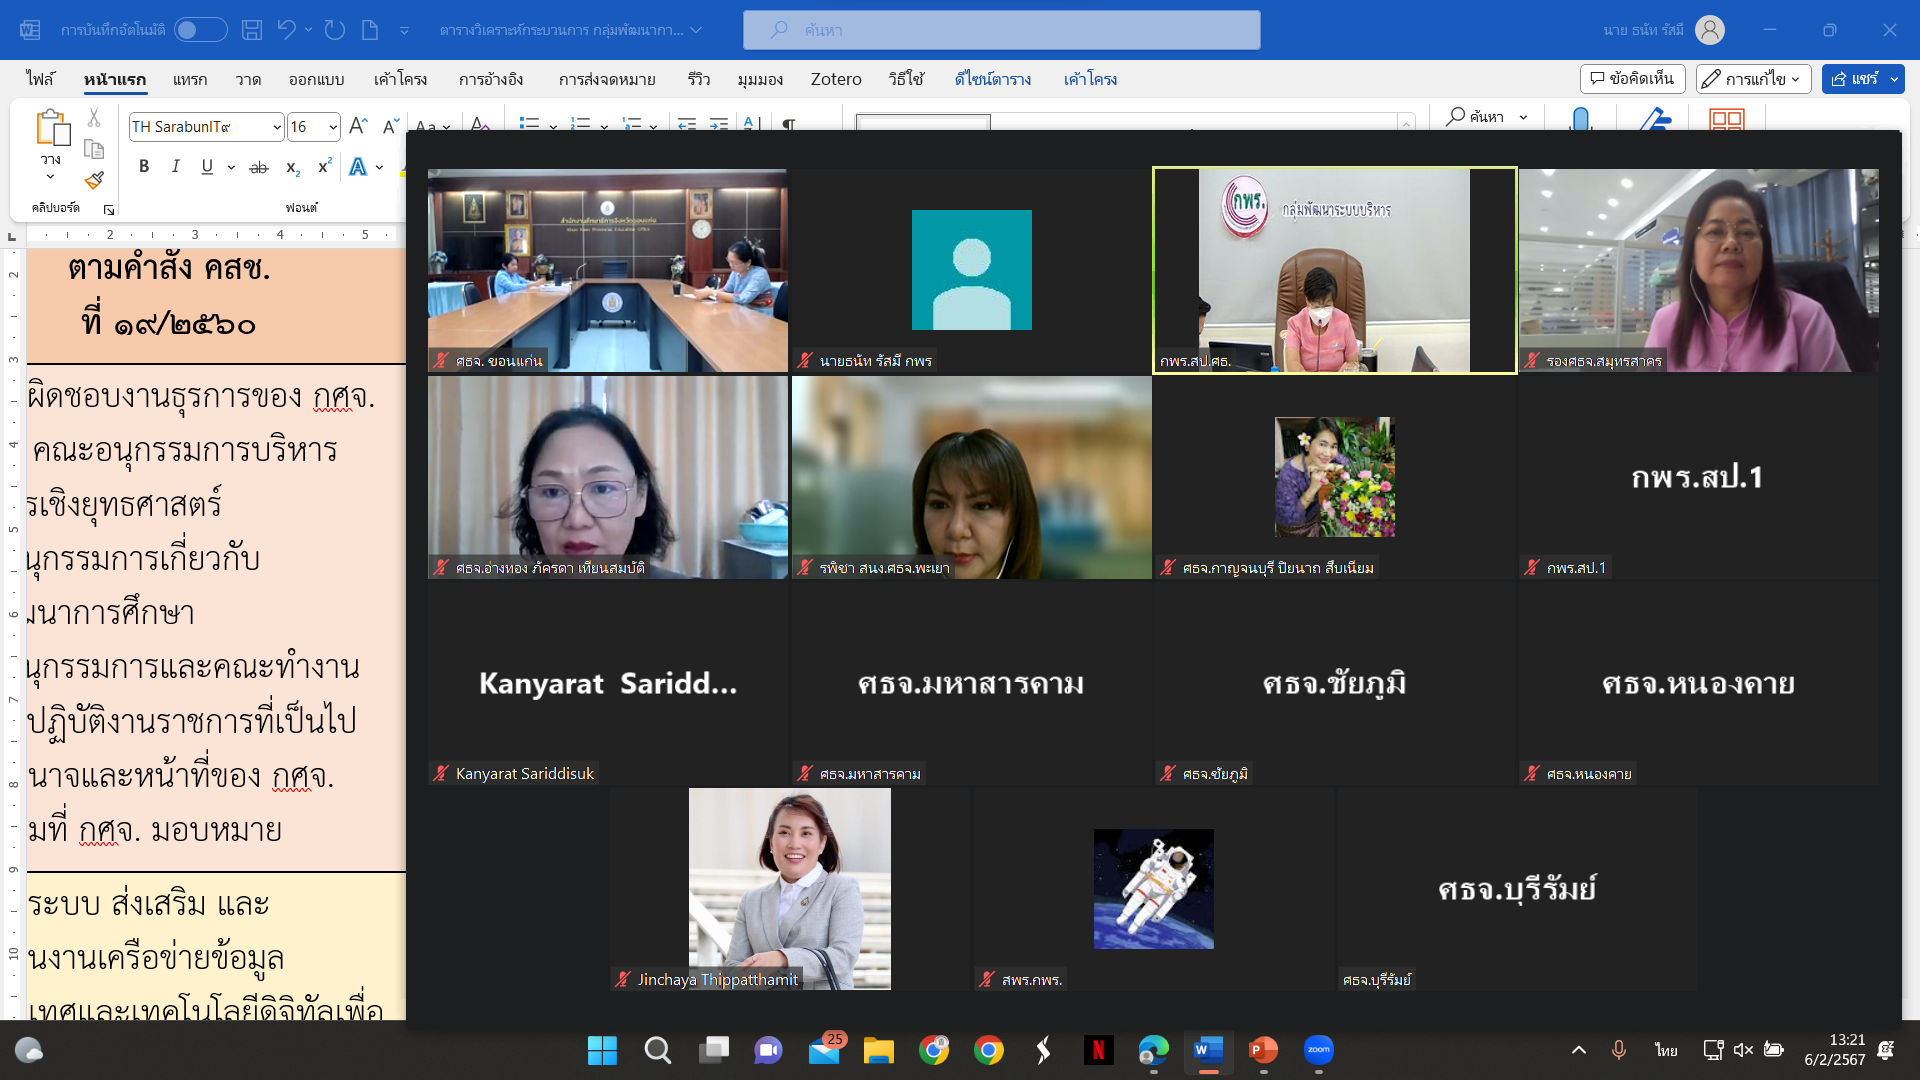This screenshot has width=1920, height=1080.
Task: Click the Save disk icon
Action: pyautogui.click(x=252, y=30)
